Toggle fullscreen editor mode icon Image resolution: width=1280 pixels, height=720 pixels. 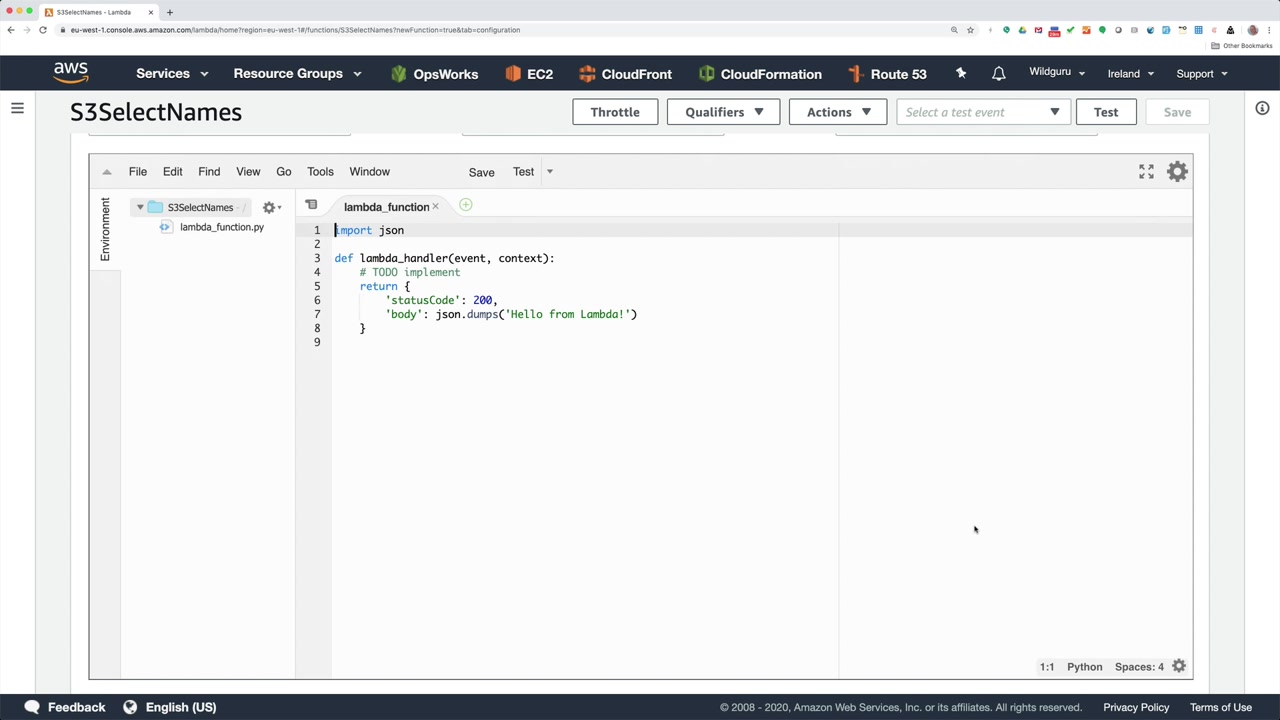click(x=1146, y=172)
